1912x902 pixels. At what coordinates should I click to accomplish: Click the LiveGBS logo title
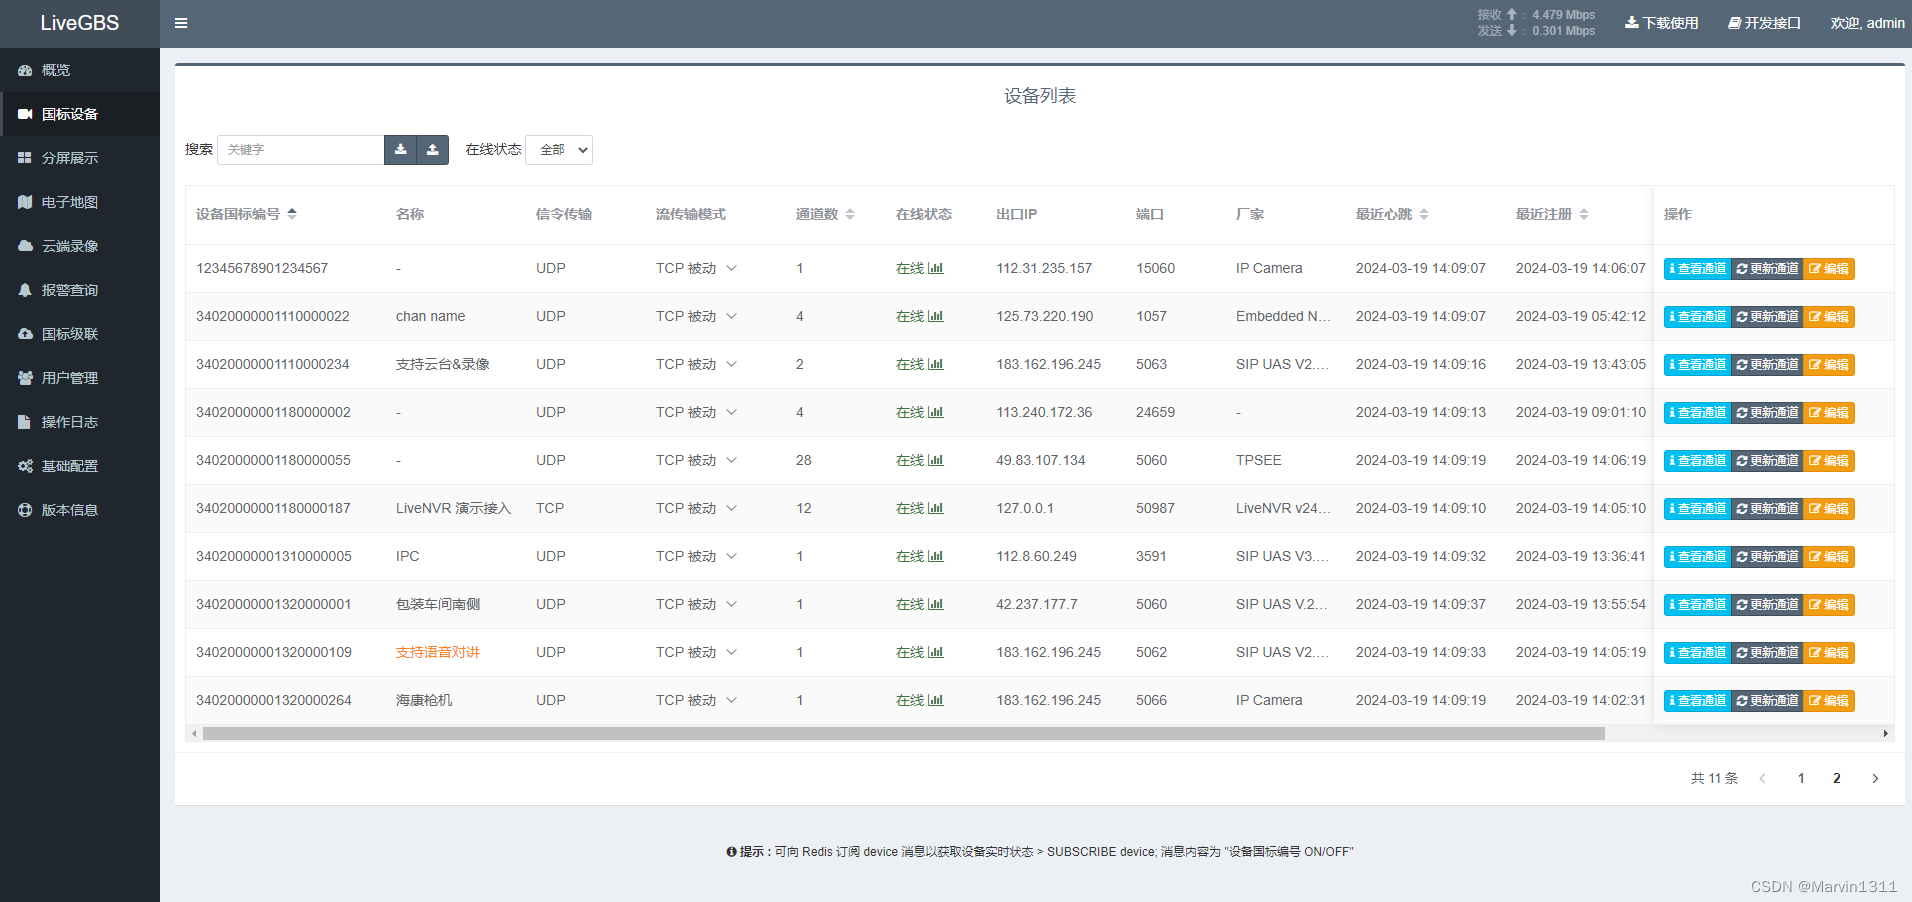[x=80, y=23]
